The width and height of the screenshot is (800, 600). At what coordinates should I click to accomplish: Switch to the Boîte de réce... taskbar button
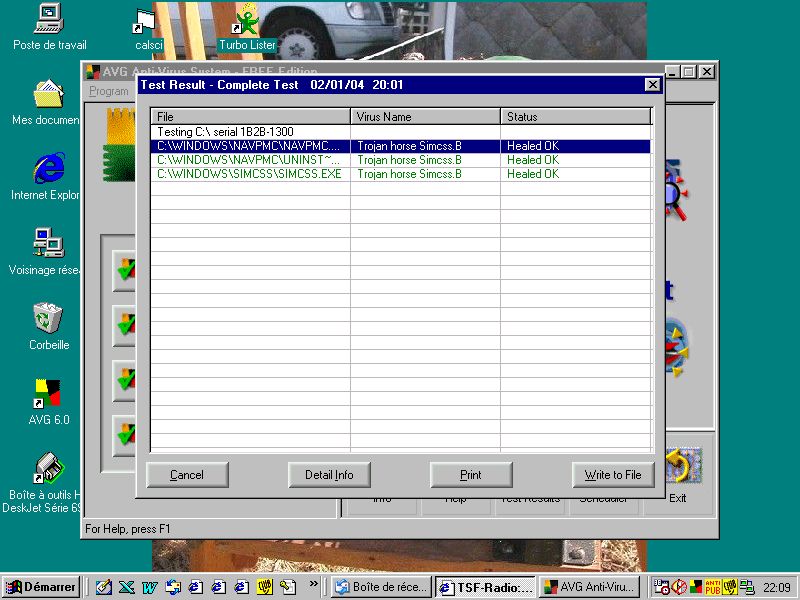pyautogui.click(x=382, y=587)
